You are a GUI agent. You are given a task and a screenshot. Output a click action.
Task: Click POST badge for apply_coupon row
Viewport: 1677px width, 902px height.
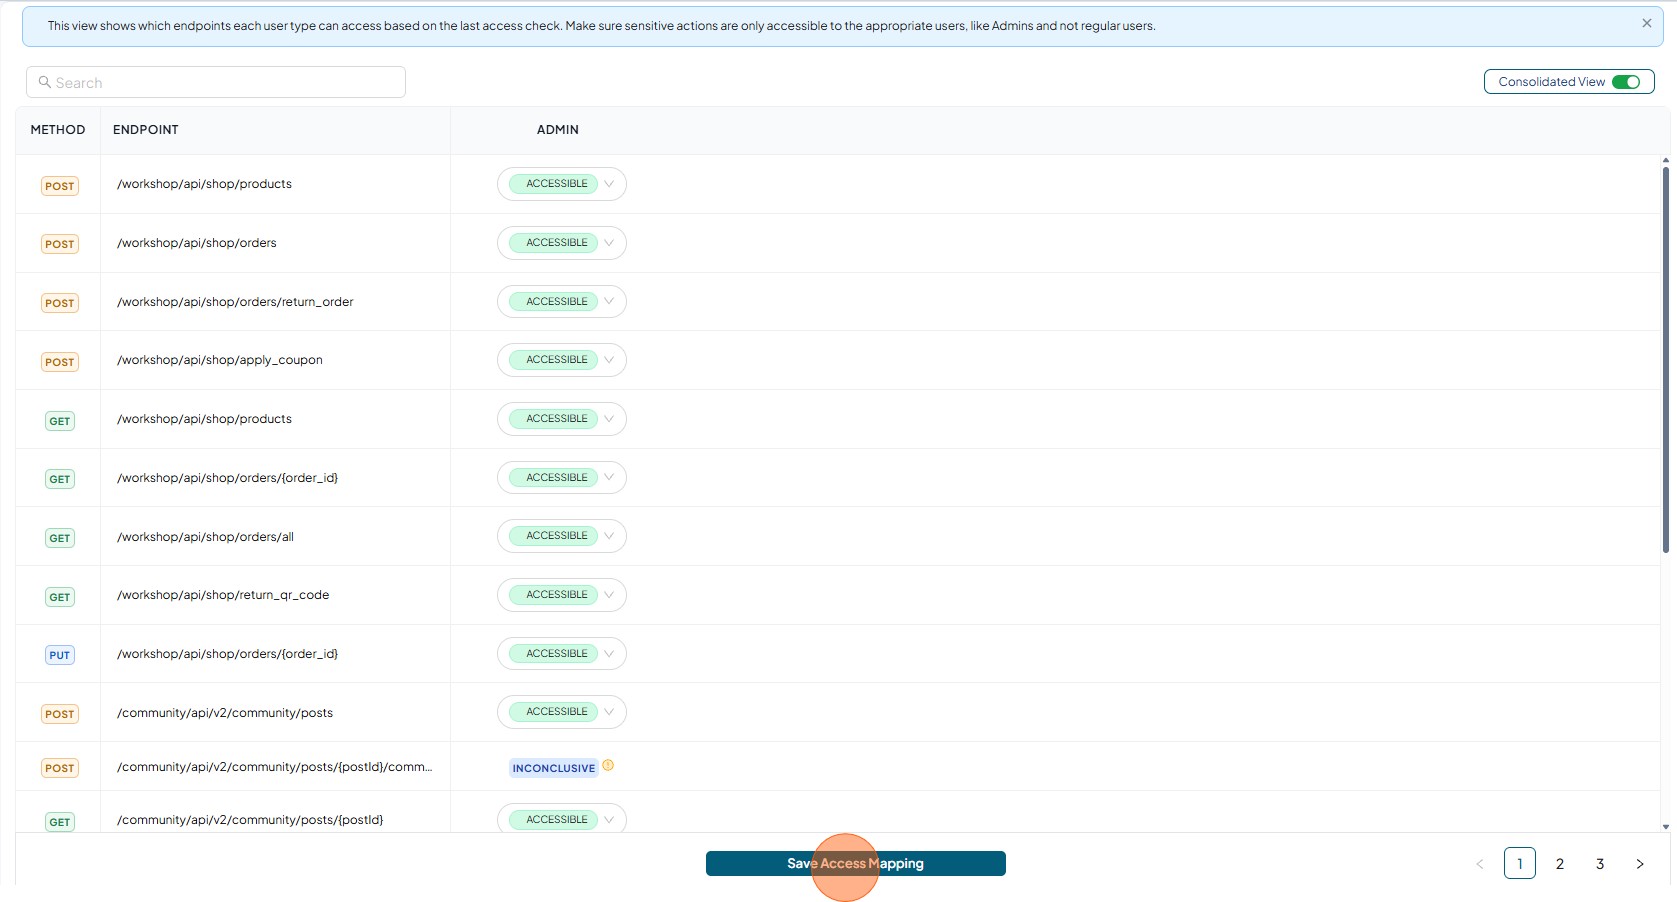[60, 362]
